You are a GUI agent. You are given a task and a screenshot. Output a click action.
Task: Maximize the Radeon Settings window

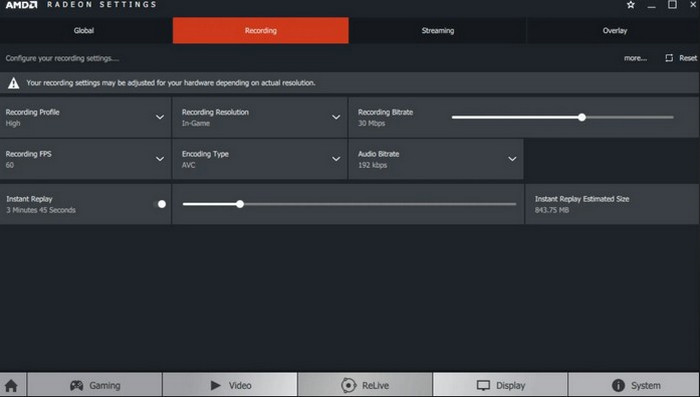pos(672,5)
